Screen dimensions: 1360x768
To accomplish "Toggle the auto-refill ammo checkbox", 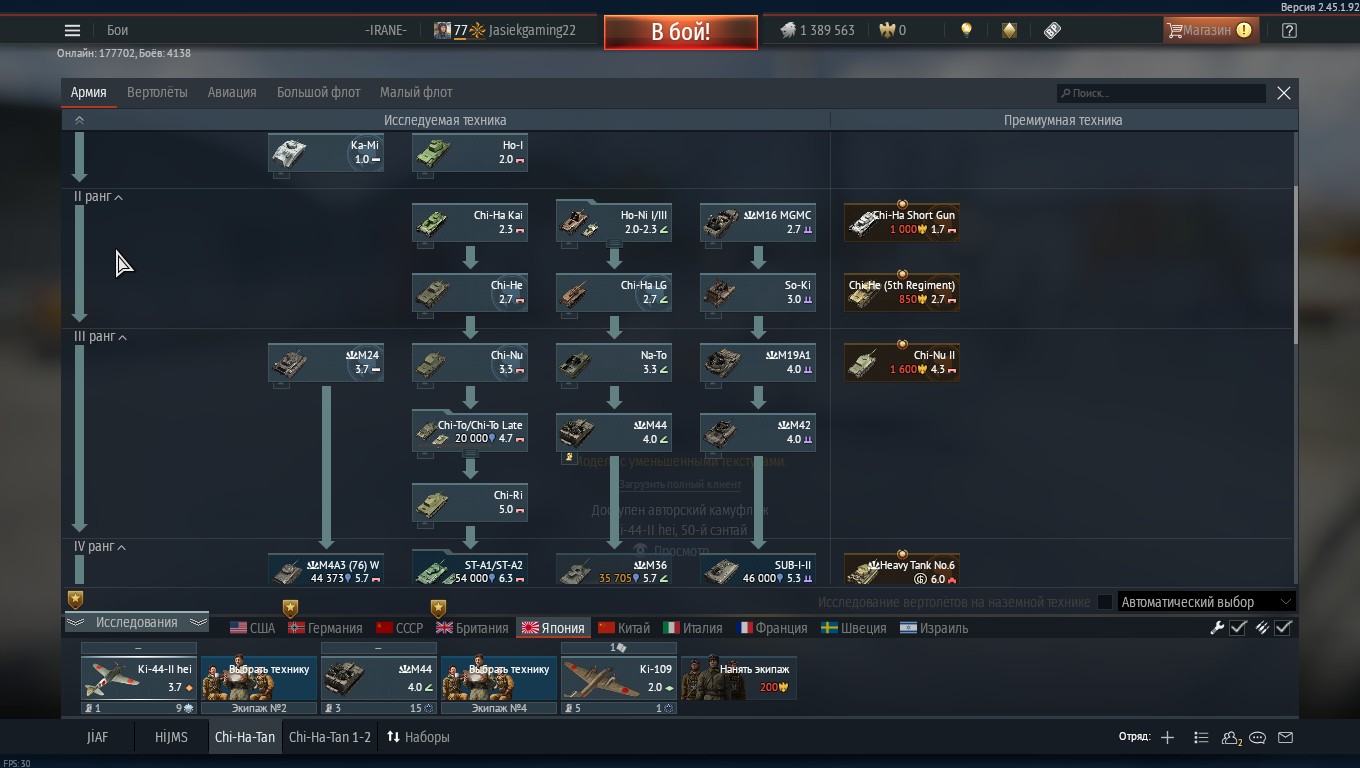I will (x=1284, y=628).
